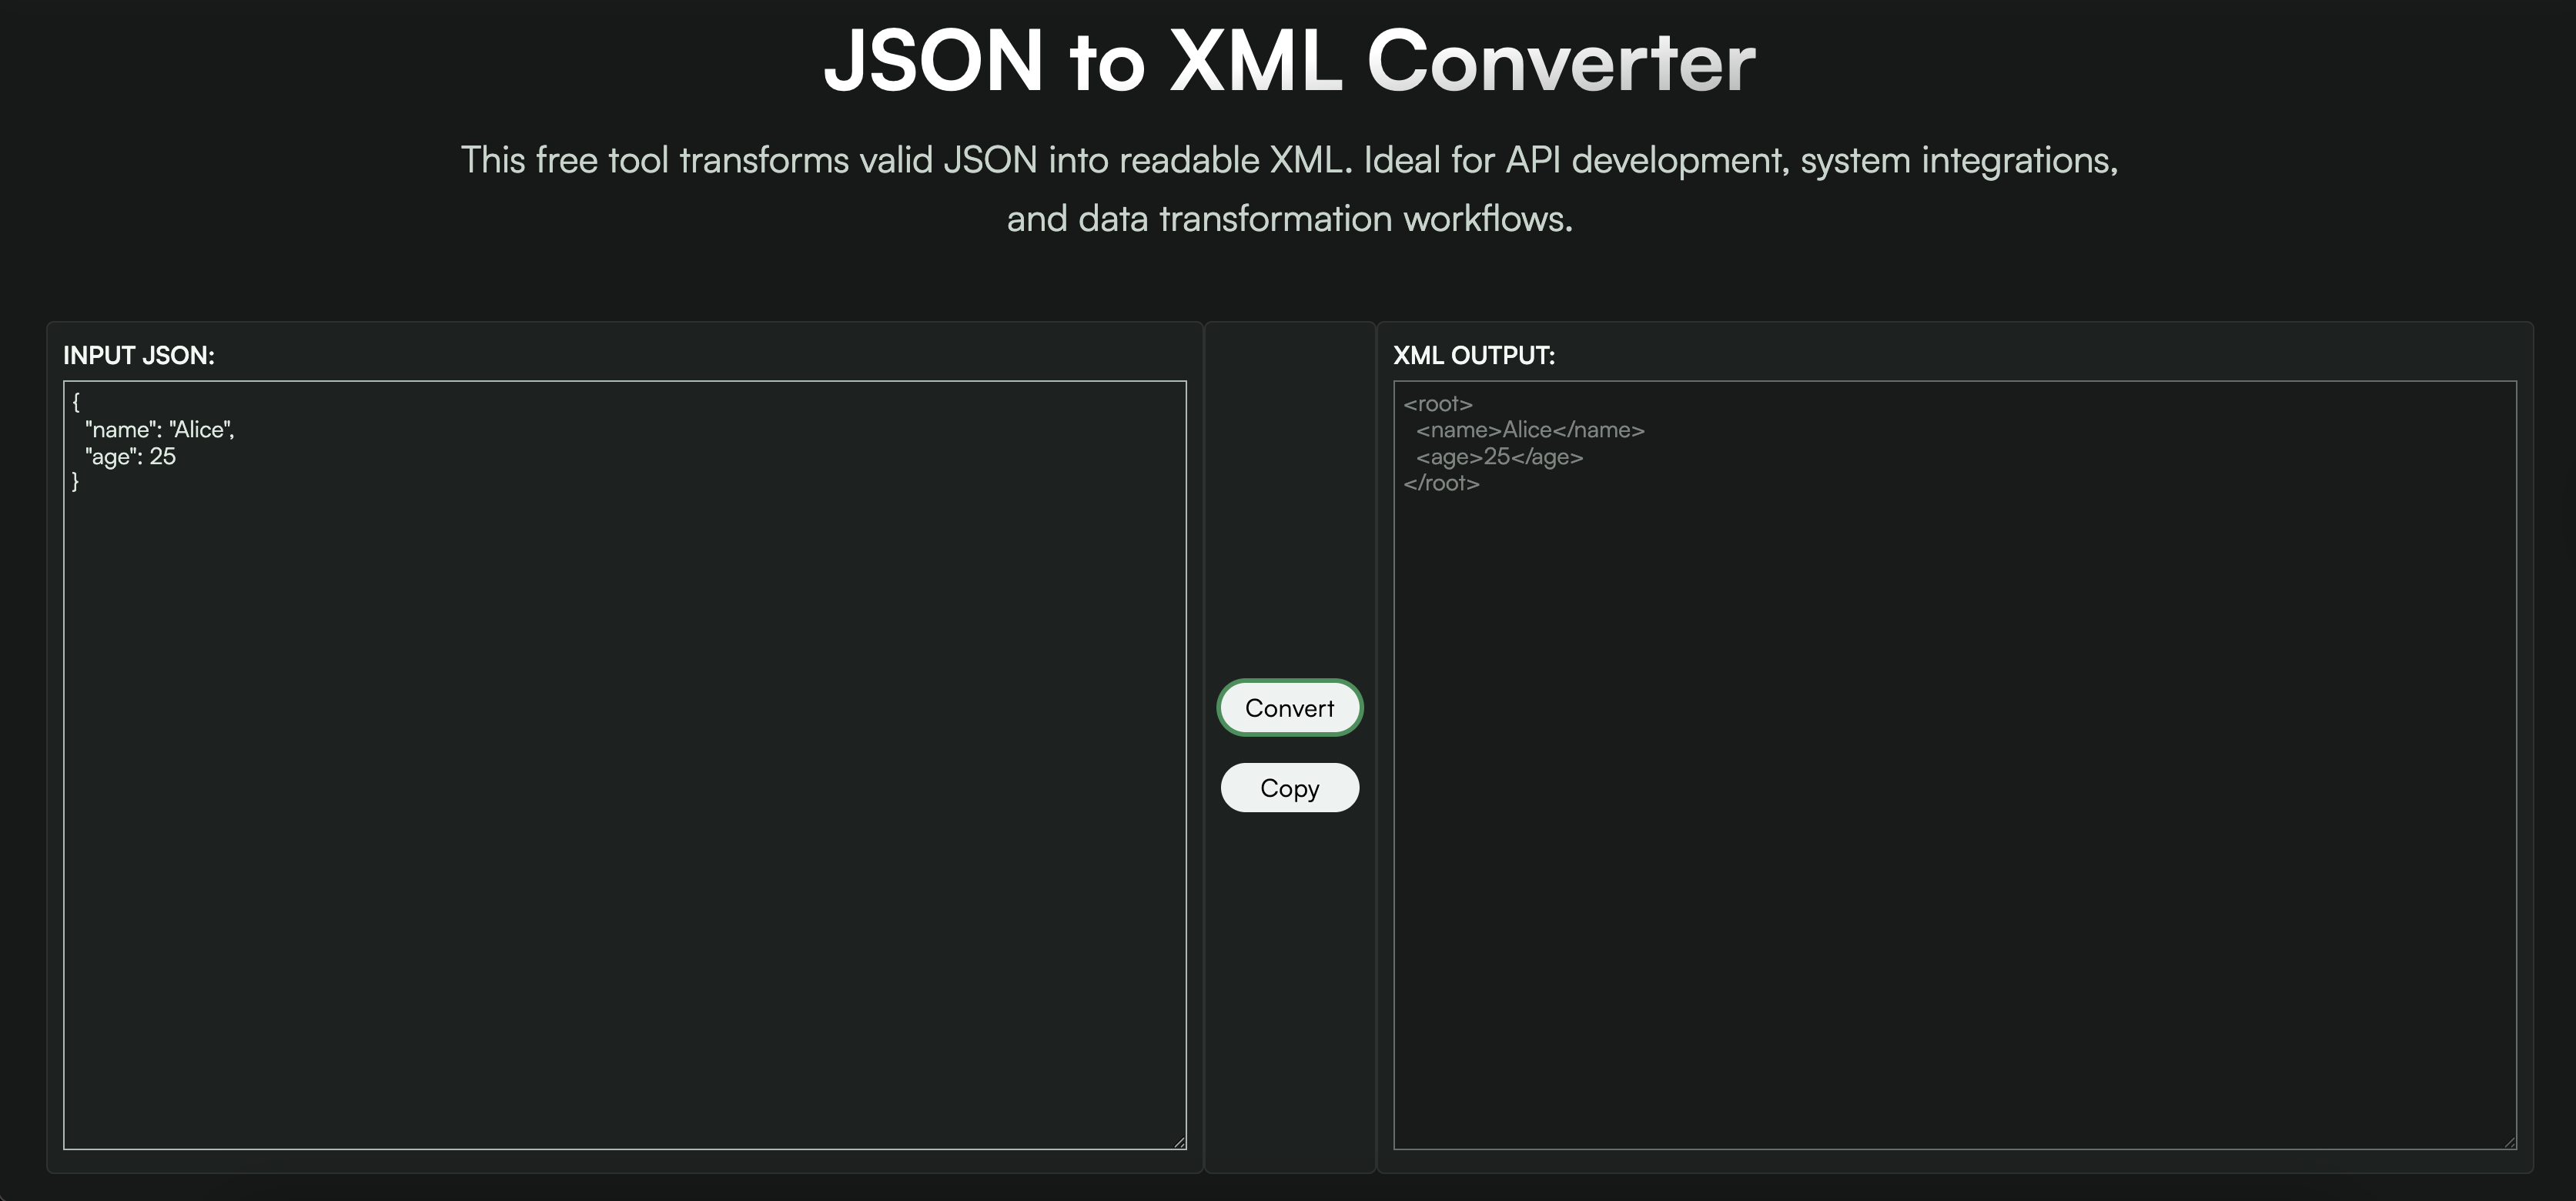Click the "age": 25 line in input
Screen dimensions: 2576x1201
coord(130,457)
